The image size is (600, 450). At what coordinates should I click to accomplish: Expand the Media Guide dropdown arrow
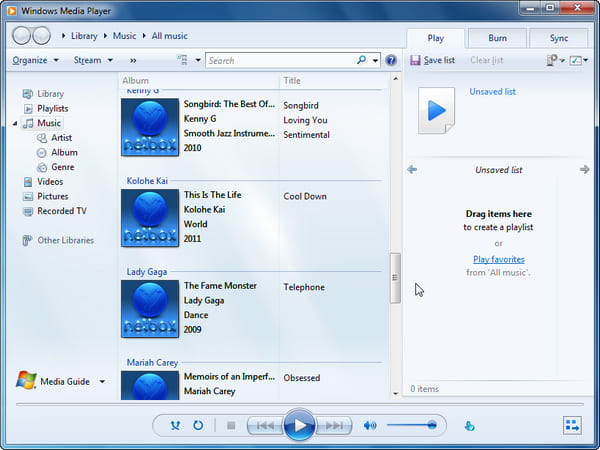coord(102,381)
